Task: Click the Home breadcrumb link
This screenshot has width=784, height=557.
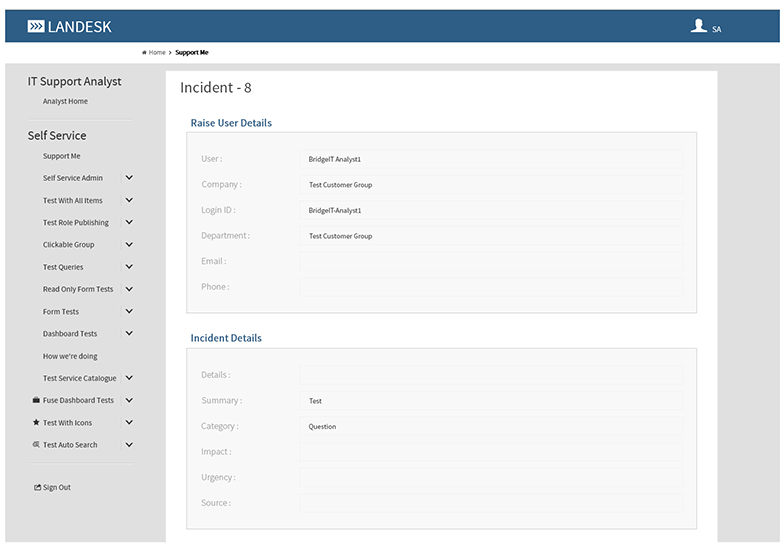Action: tap(157, 52)
